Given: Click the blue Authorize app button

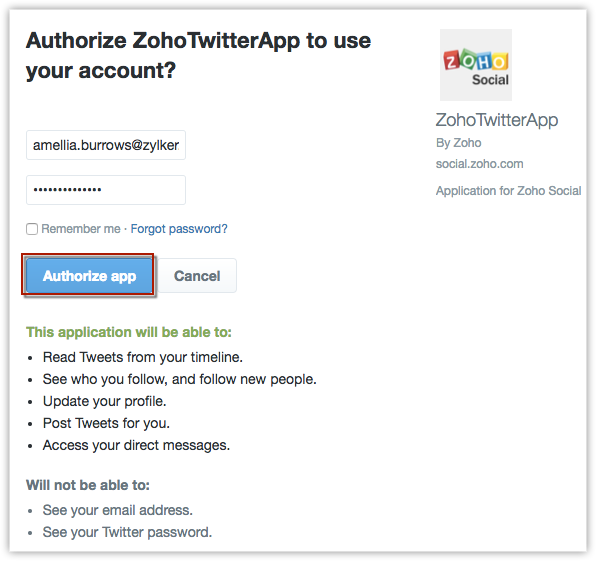Looking at the screenshot, I should click(89, 276).
